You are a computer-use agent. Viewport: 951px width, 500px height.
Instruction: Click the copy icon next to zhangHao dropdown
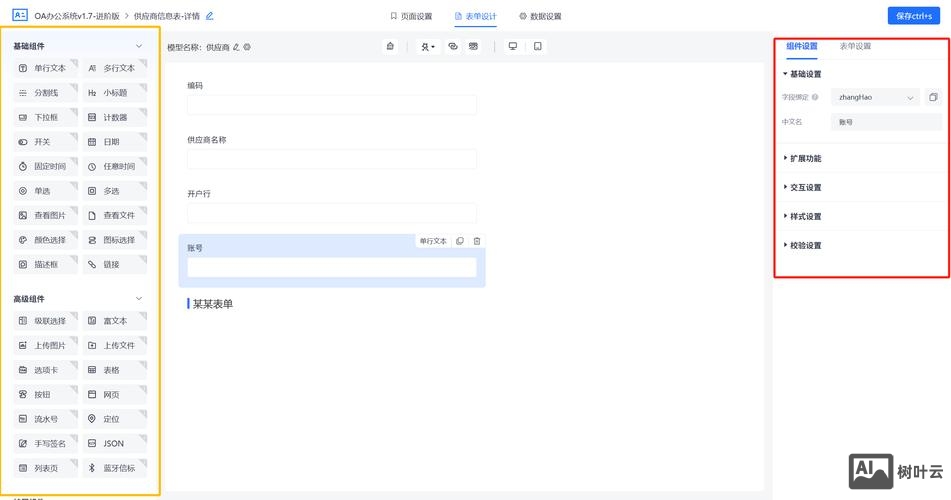coord(933,97)
